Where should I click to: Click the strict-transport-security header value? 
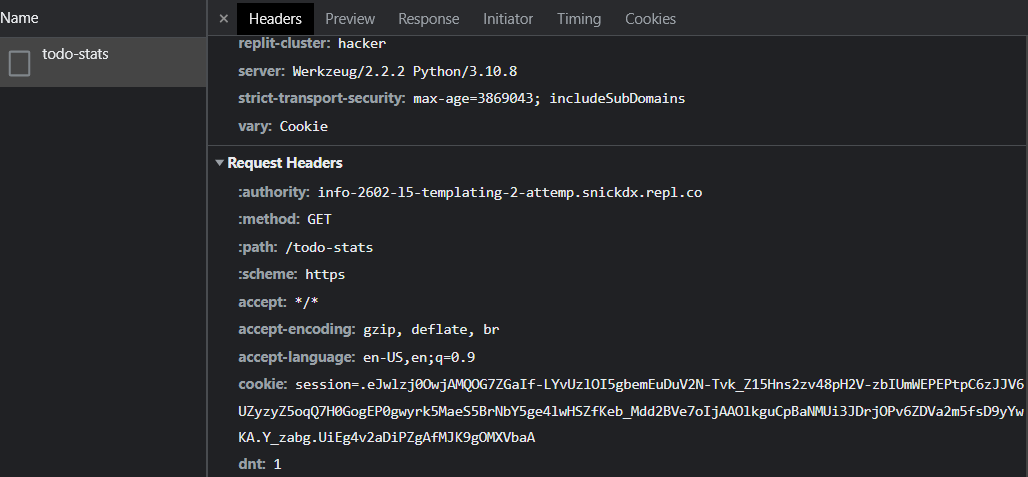pyautogui.click(x=549, y=99)
